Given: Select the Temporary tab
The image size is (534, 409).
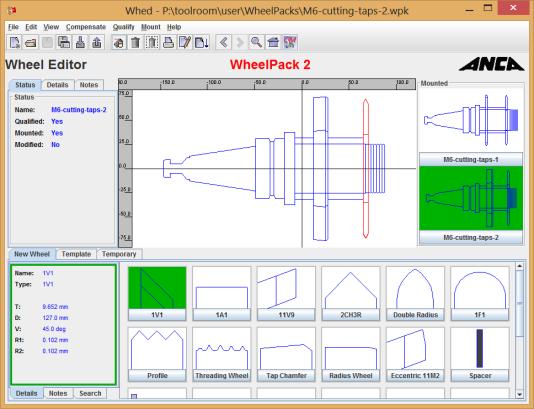Looking at the screenshot, I should click(x=119, y=254).
